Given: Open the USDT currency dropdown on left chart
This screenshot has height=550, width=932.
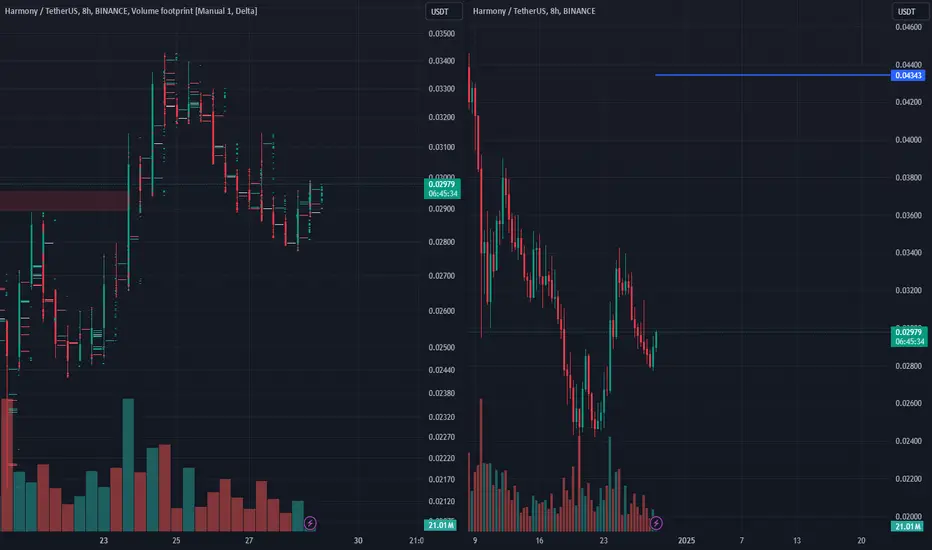Looking at the screenshot, I should [x=441, y=12].
